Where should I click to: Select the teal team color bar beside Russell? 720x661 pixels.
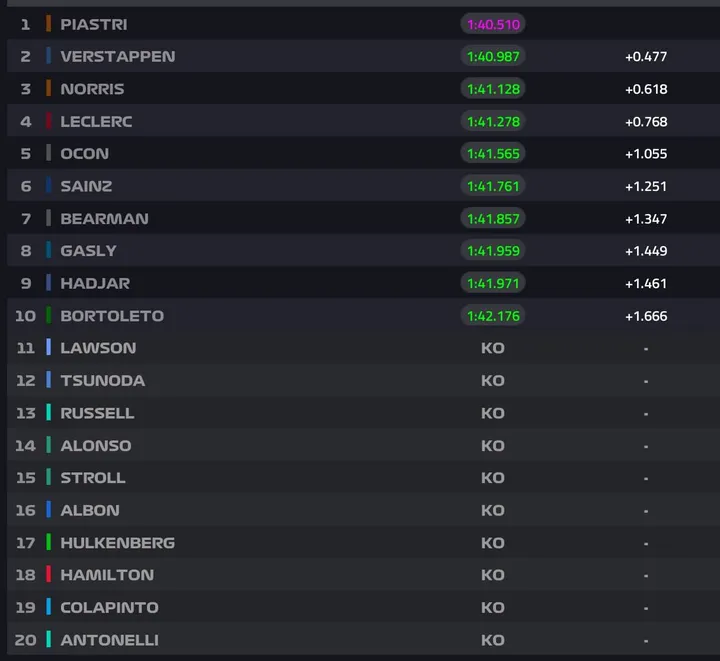[x=48, y=413]
